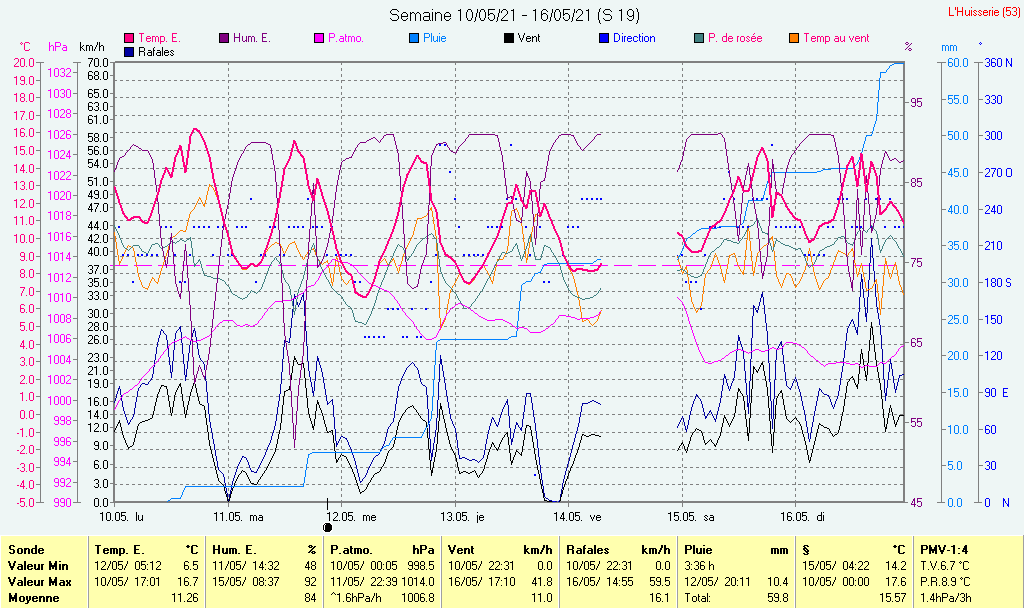Viewport: 1024px width, 608px height.
Task: Click the minimum humidity time '11/05/ 14:32'
Action: (x=246, y=566)
